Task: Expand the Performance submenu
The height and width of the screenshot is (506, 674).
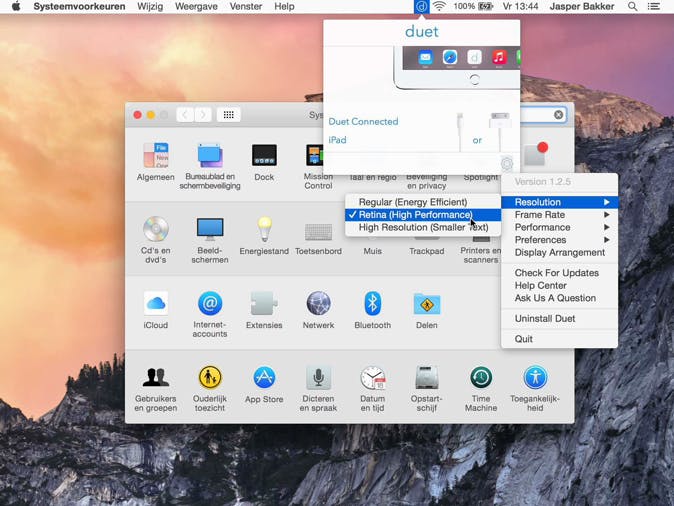Action: coord(560,227)
